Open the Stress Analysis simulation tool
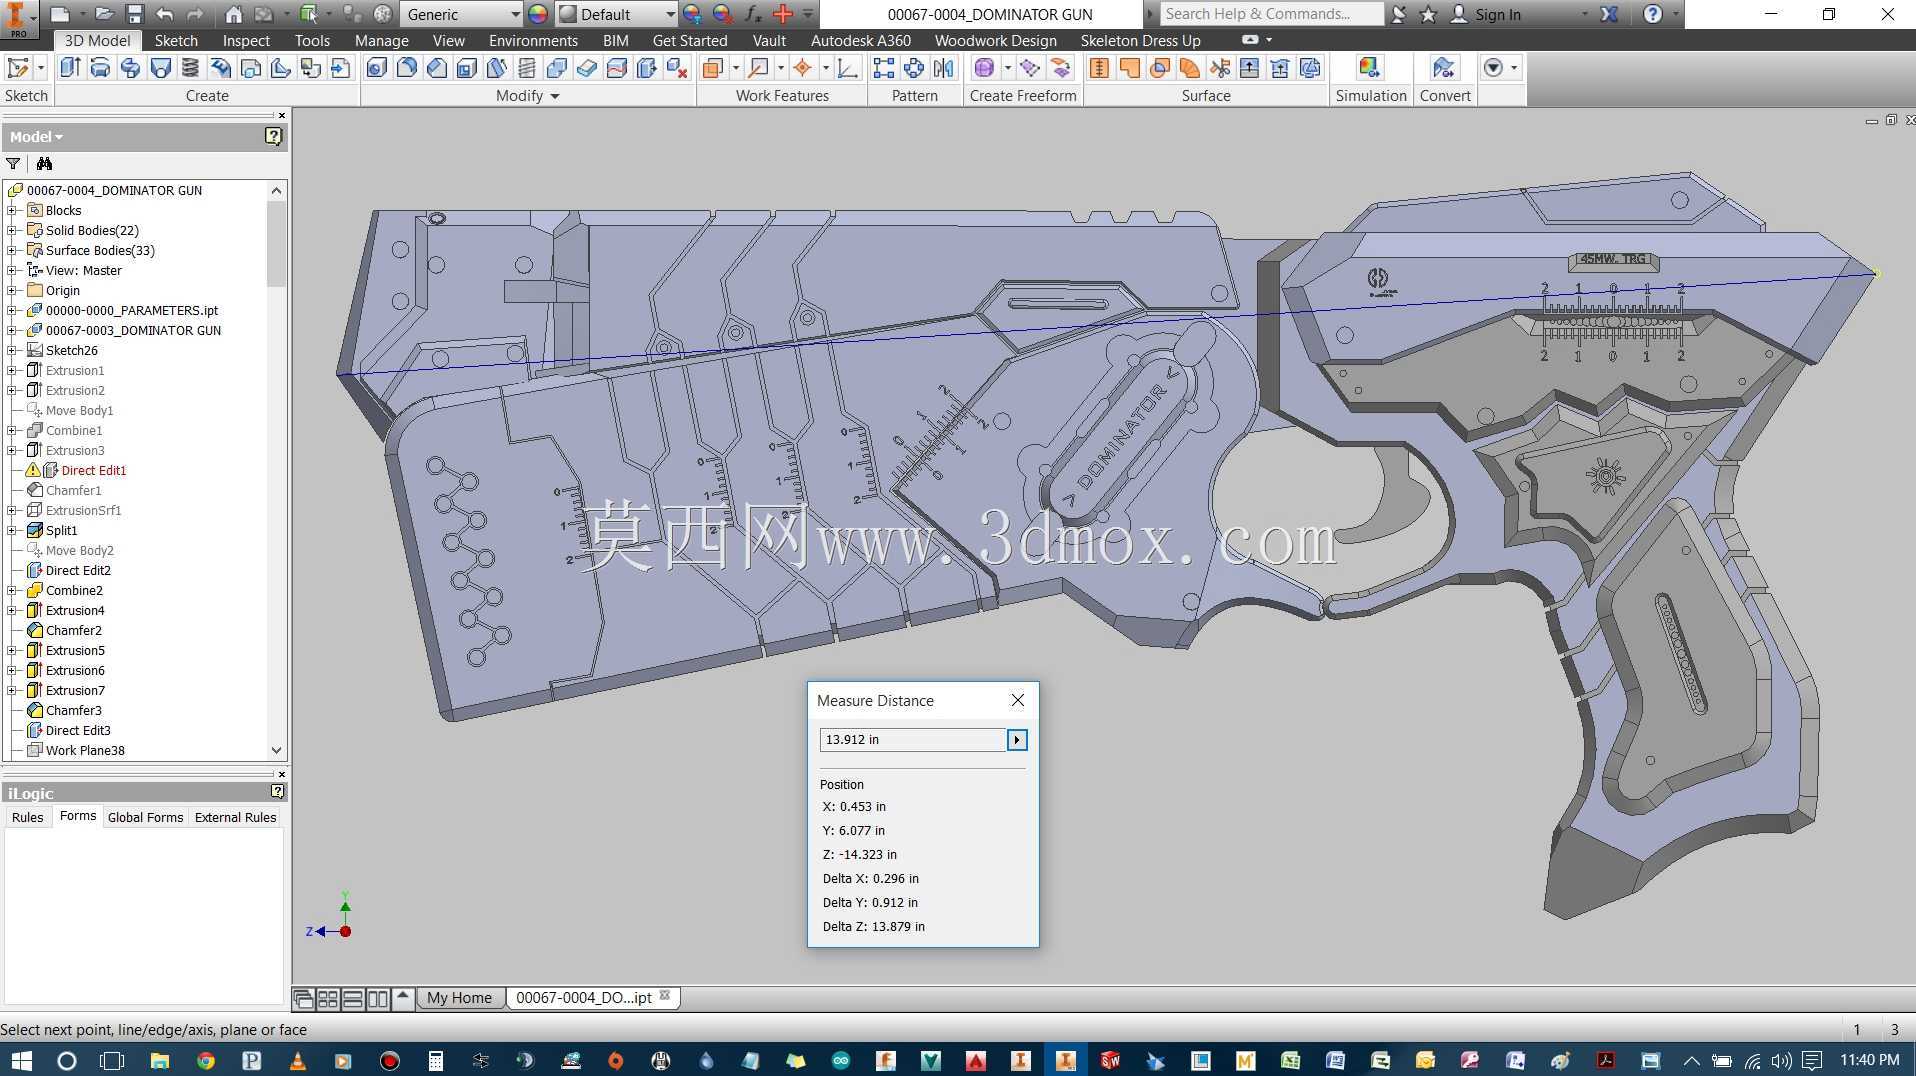 [x=1369, y=68]
